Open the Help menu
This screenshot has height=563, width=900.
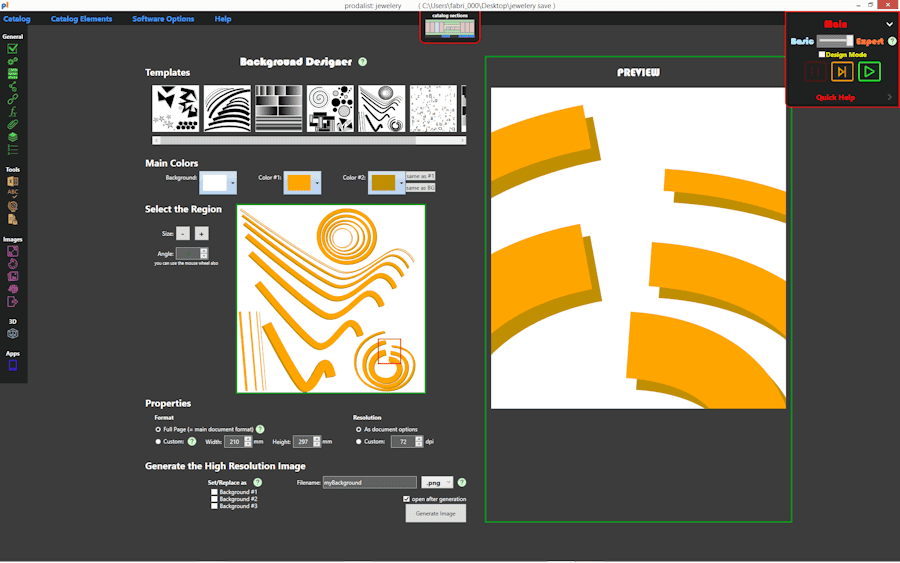[223, 19]
